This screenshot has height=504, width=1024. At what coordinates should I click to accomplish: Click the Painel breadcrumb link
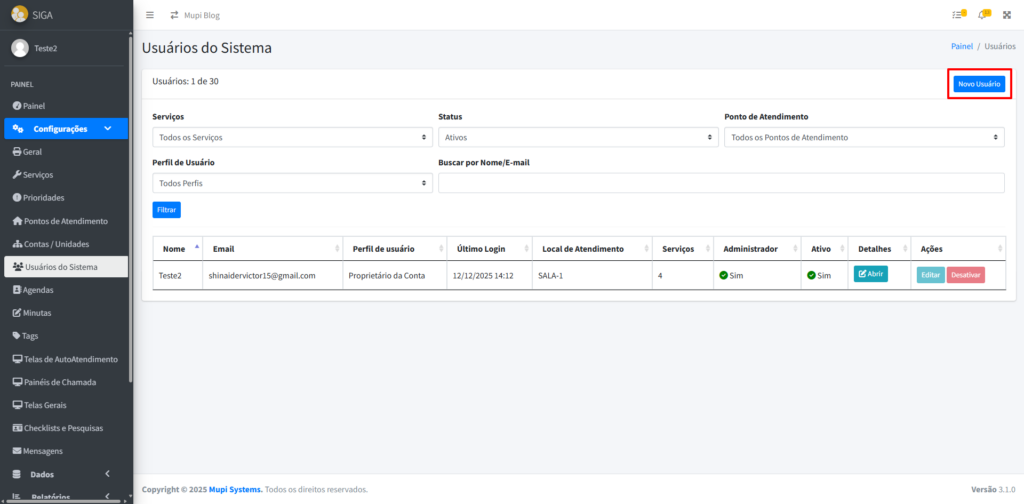[x=961, y=46]
